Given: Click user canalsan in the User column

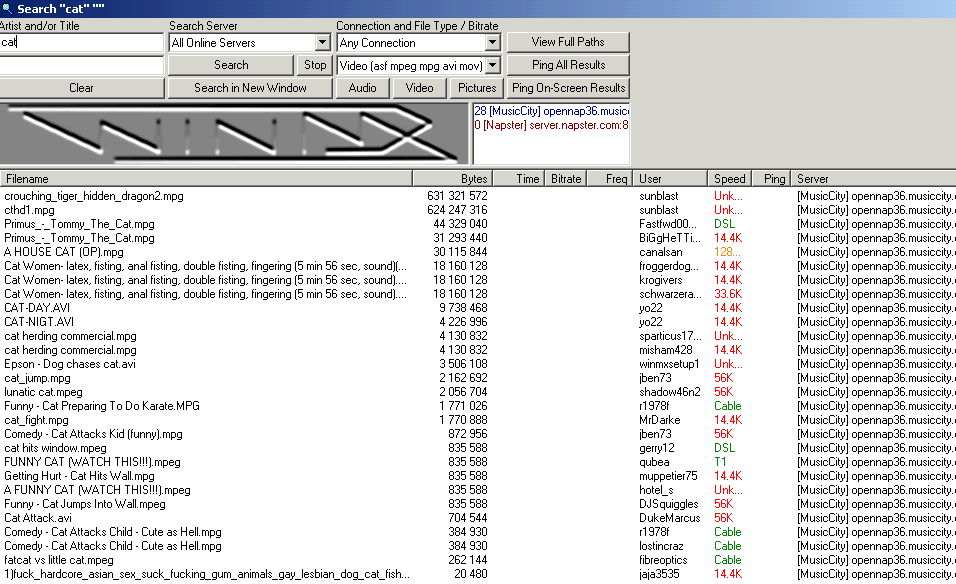Looking at the screenshot, I should click(660, 252).
